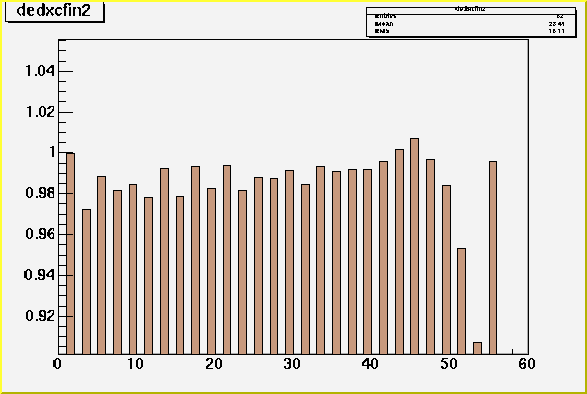The height and width of the screenshot is (394, 587).
Task: Click the Mean row in stats box
Action: click(471, 24)
